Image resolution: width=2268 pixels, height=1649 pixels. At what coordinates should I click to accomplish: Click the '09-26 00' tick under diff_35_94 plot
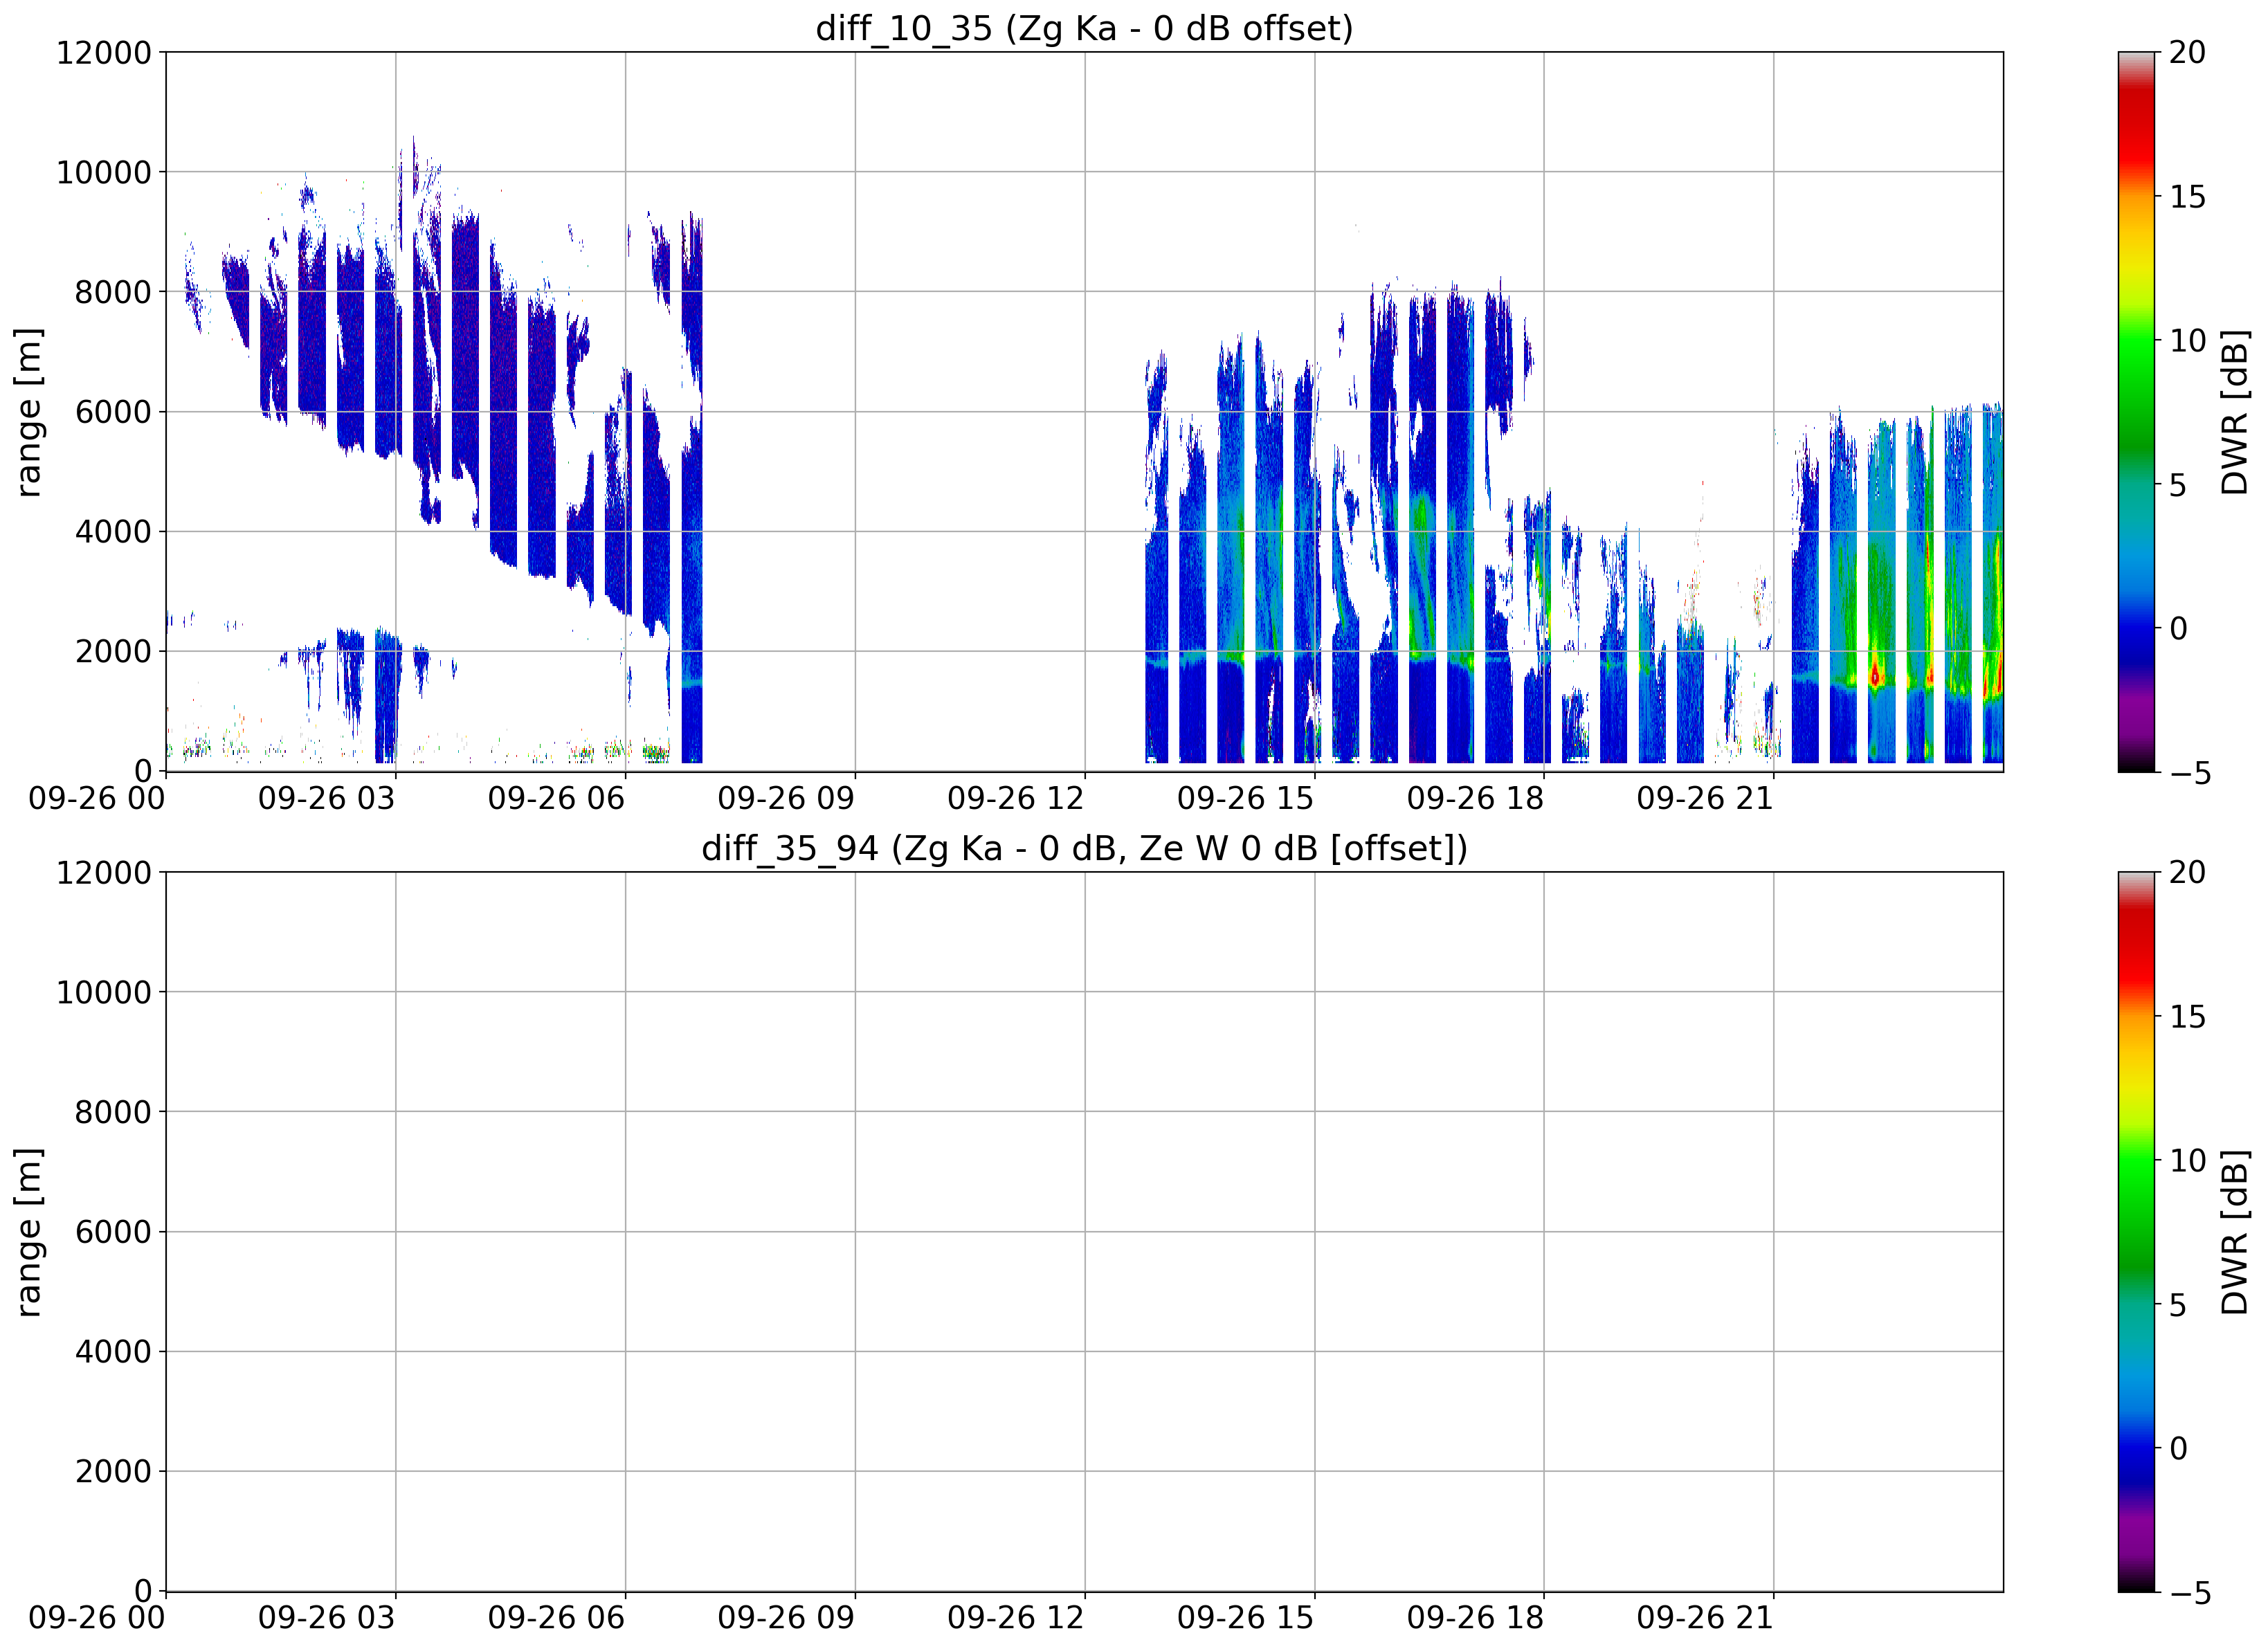coord(97,1617)
